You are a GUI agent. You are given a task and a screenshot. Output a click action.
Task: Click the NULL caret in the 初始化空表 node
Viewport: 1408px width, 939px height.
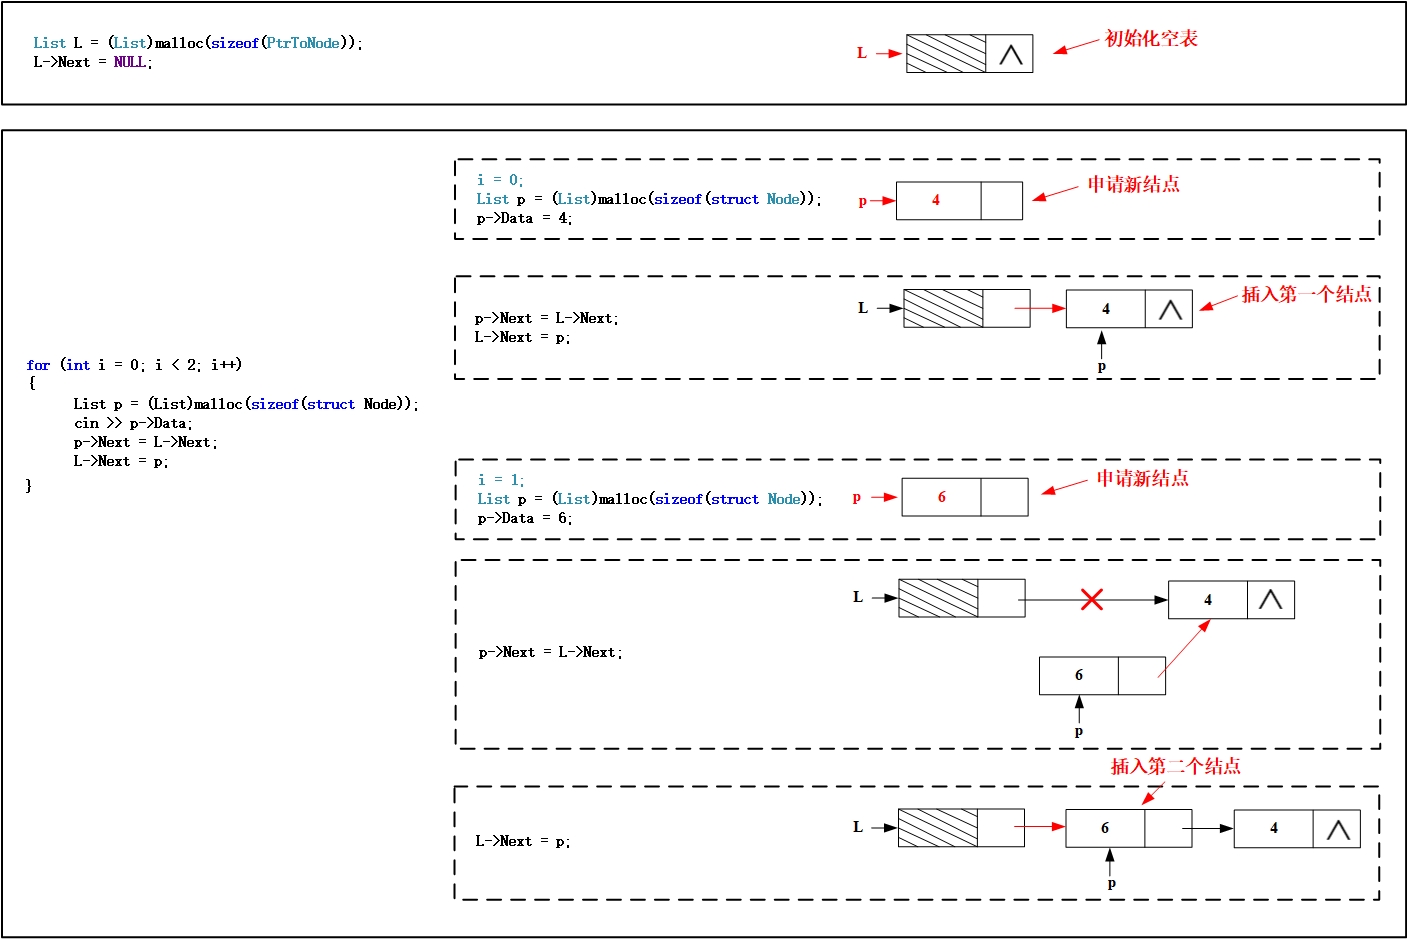(1010, 54)
